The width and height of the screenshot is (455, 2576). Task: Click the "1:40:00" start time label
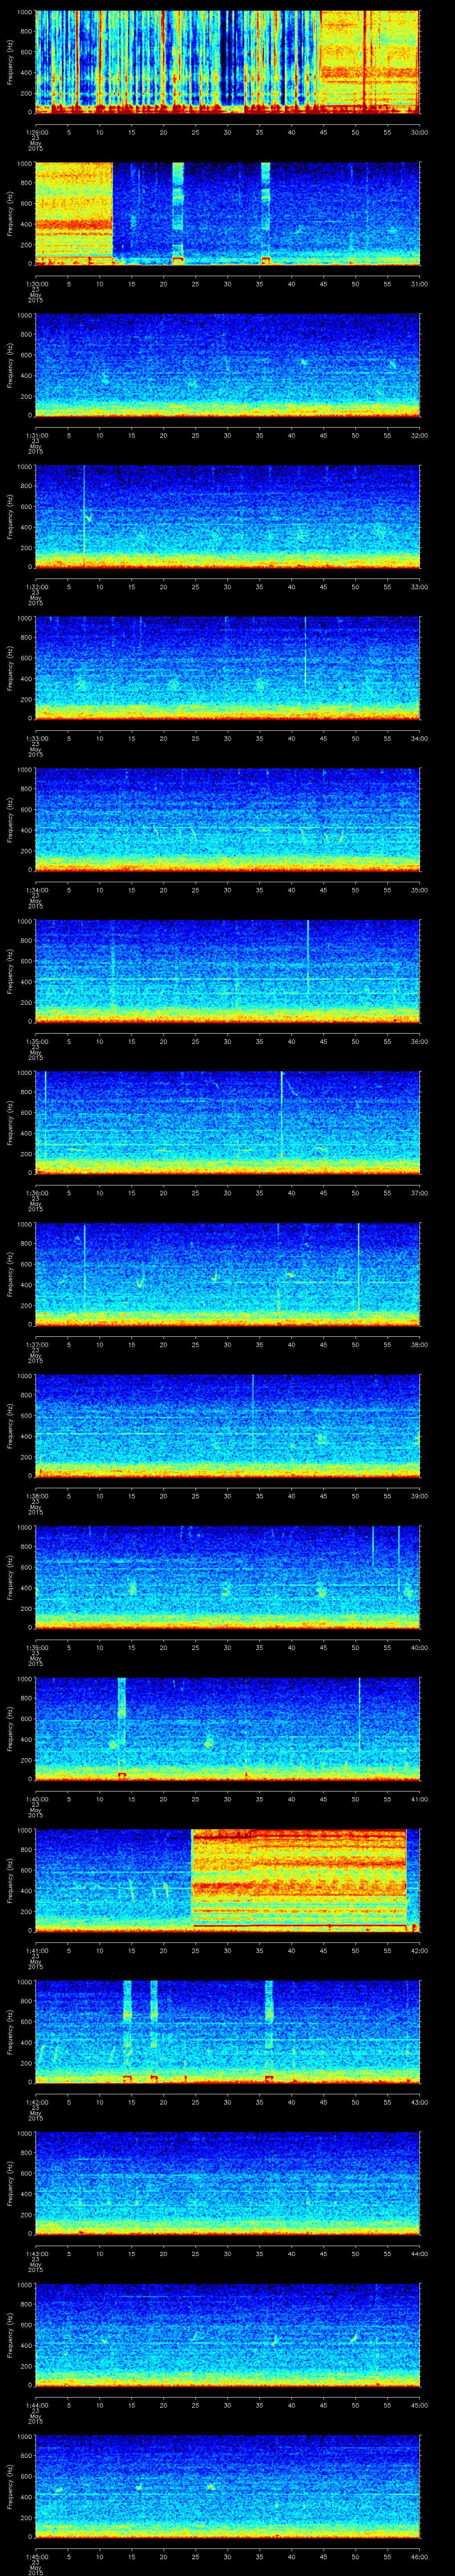click(x=37, y=1800)
